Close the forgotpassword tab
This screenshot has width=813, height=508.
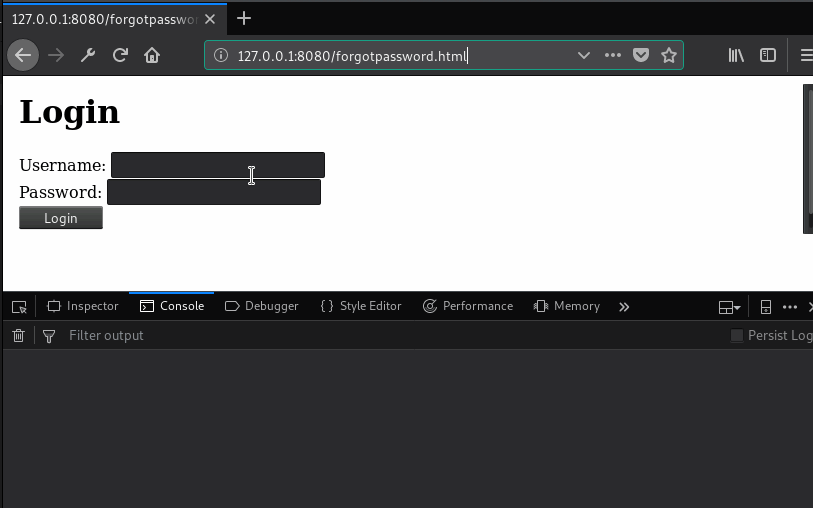(x=210, y=19)
